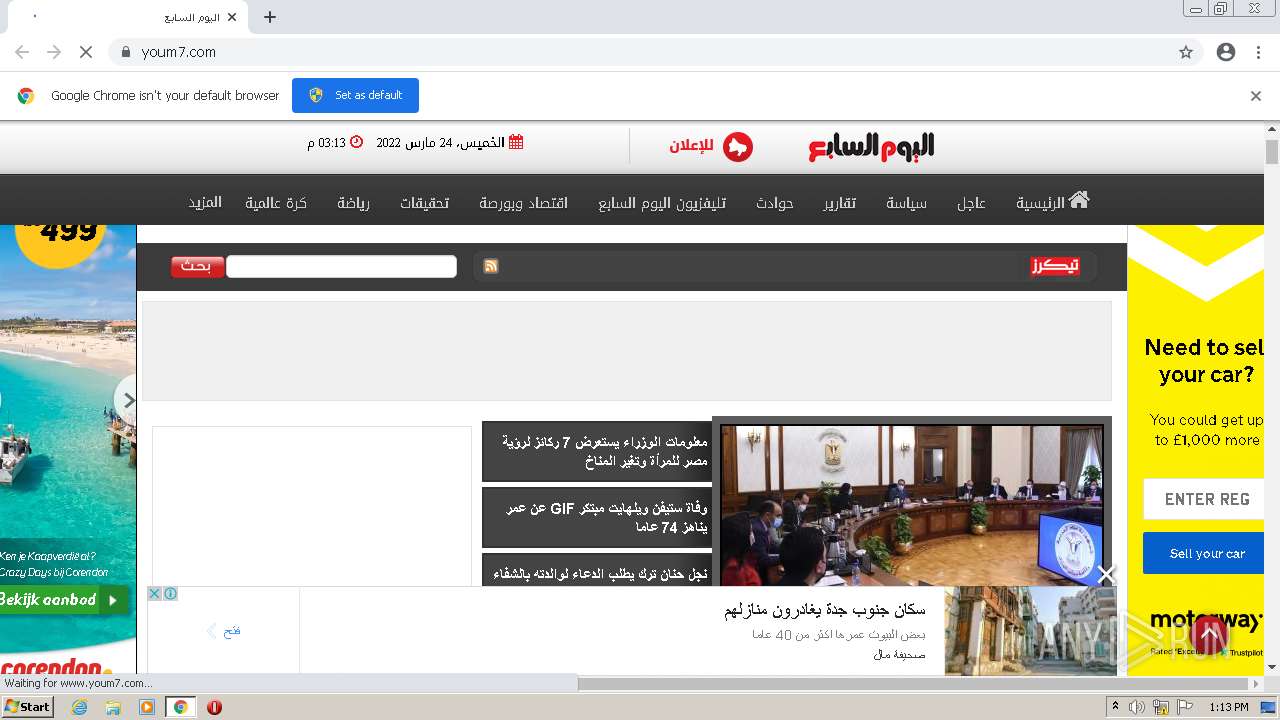Bookmark this page with star icon
Image resolution: width=1280 pixels, height=720 pixels.
[x=1186, y=52]
